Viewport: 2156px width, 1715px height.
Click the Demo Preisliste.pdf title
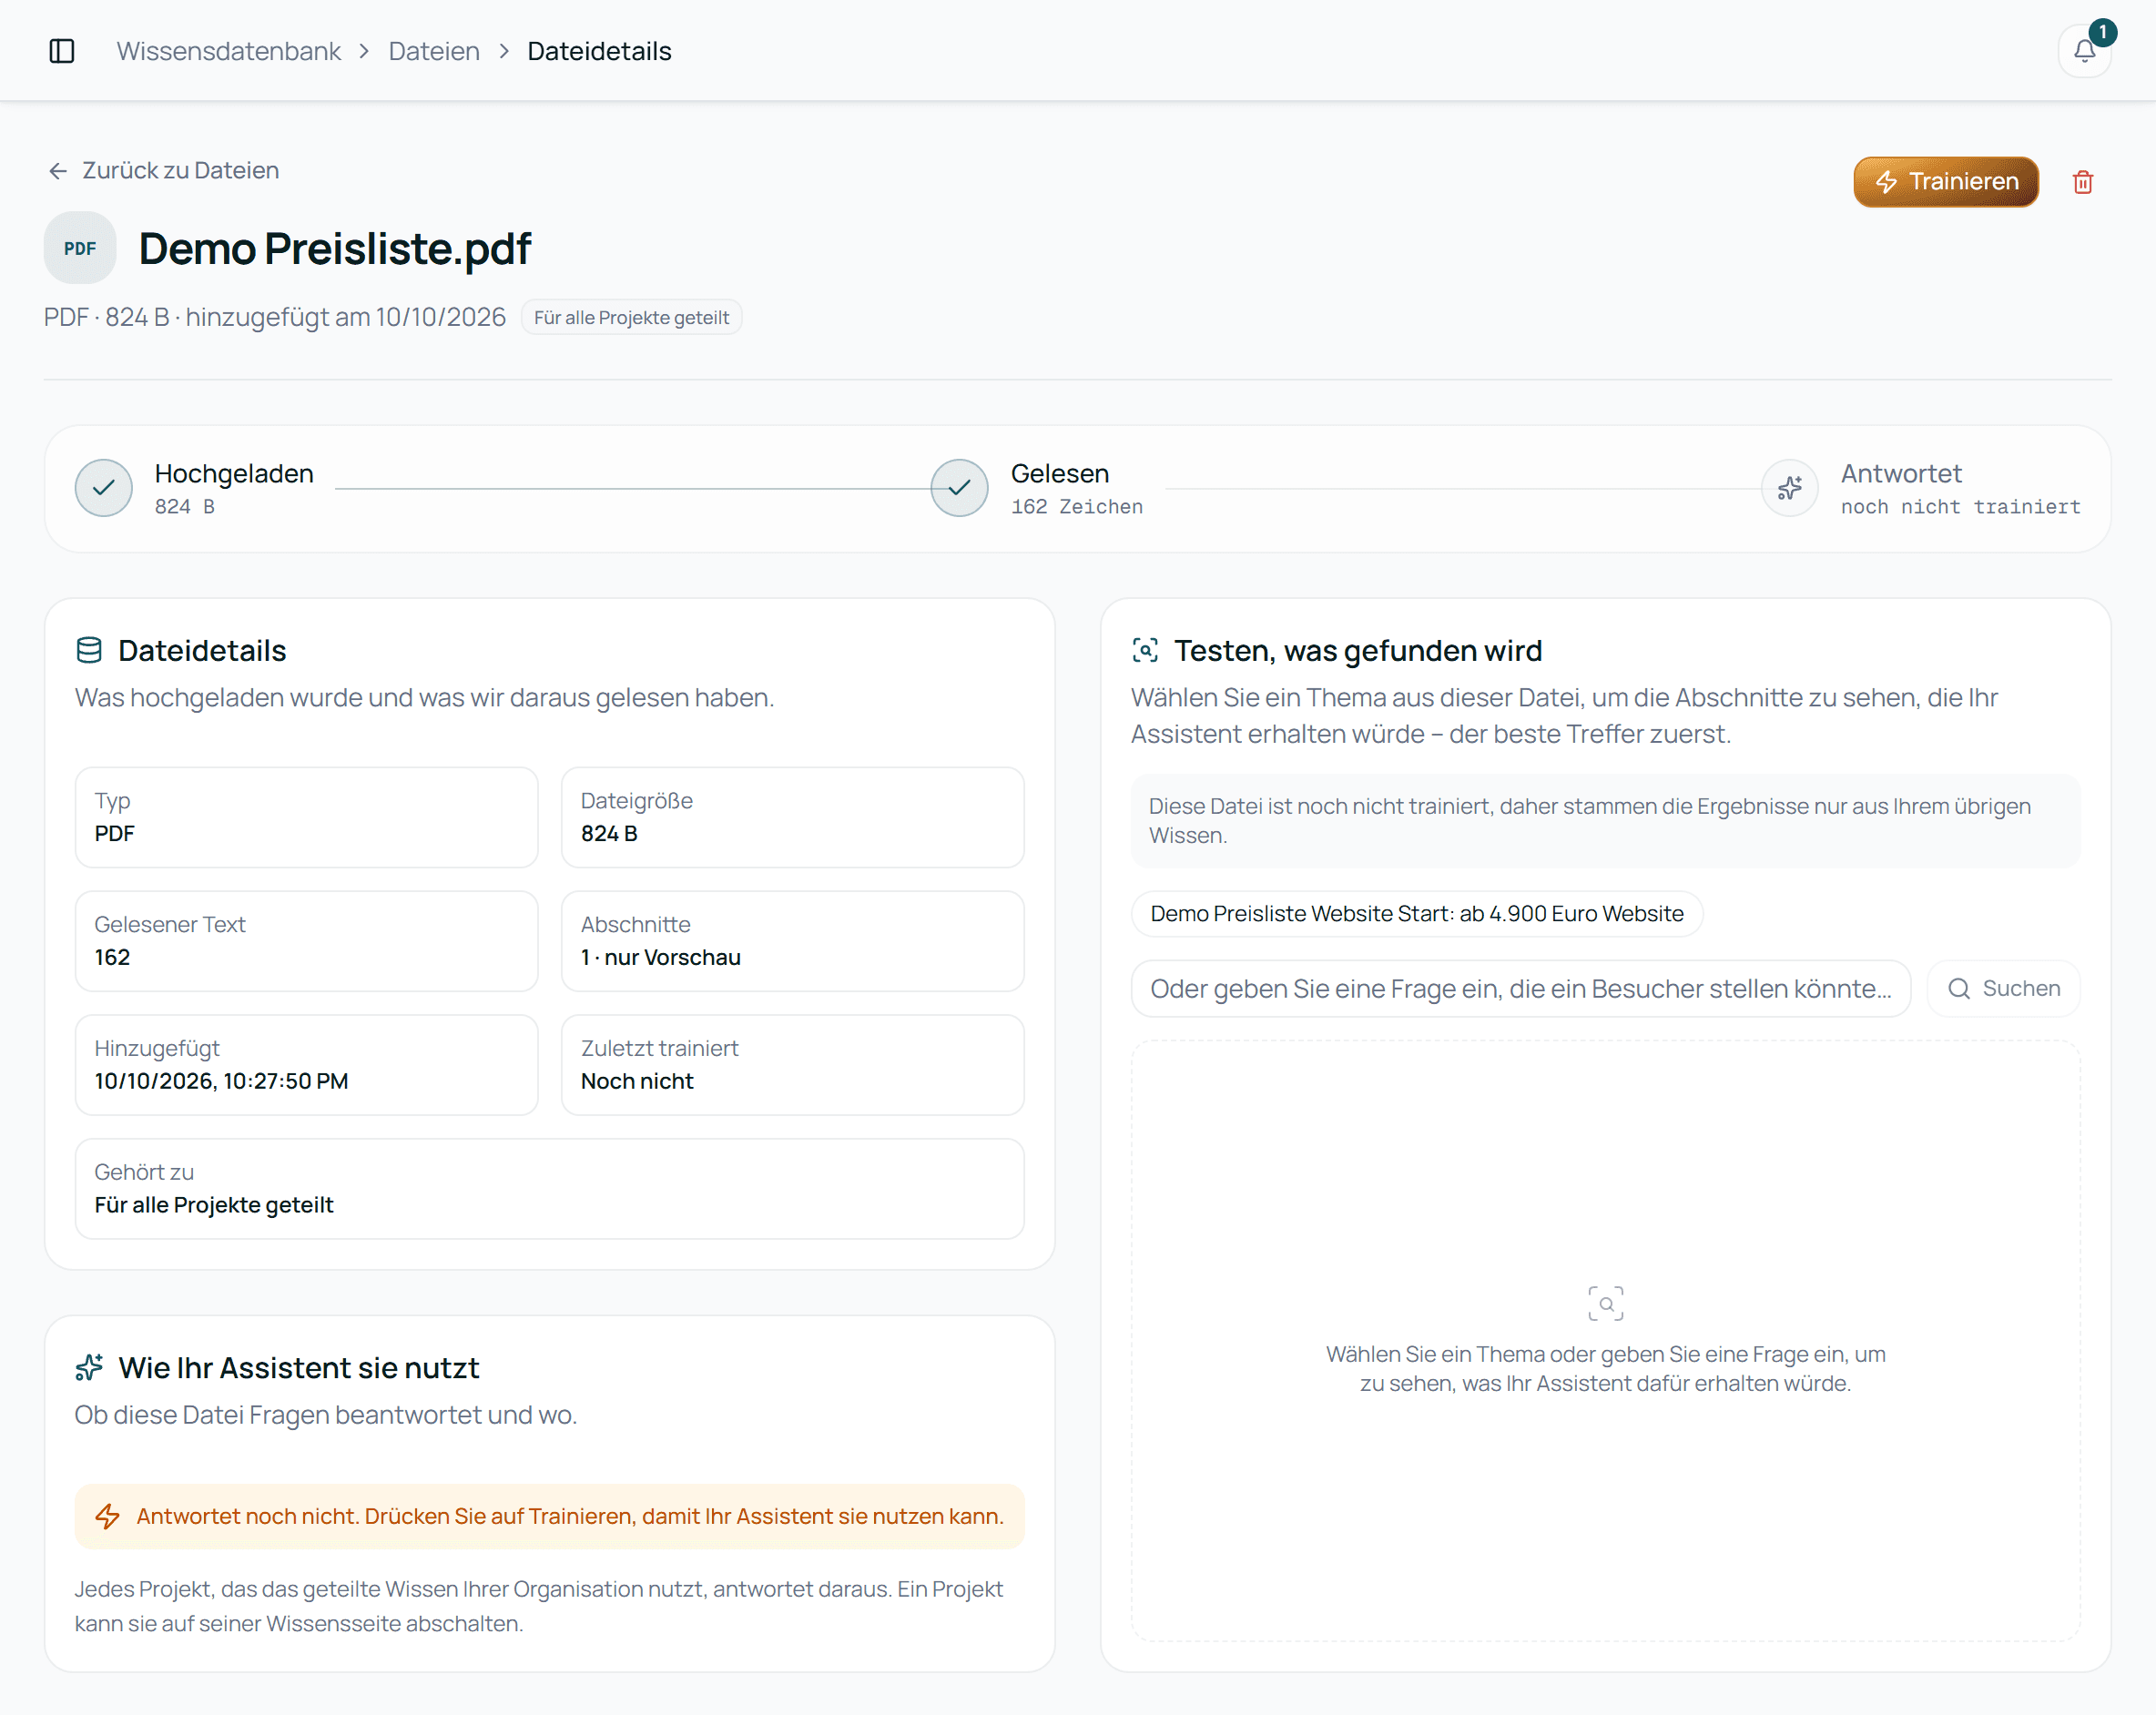point(334,249)
